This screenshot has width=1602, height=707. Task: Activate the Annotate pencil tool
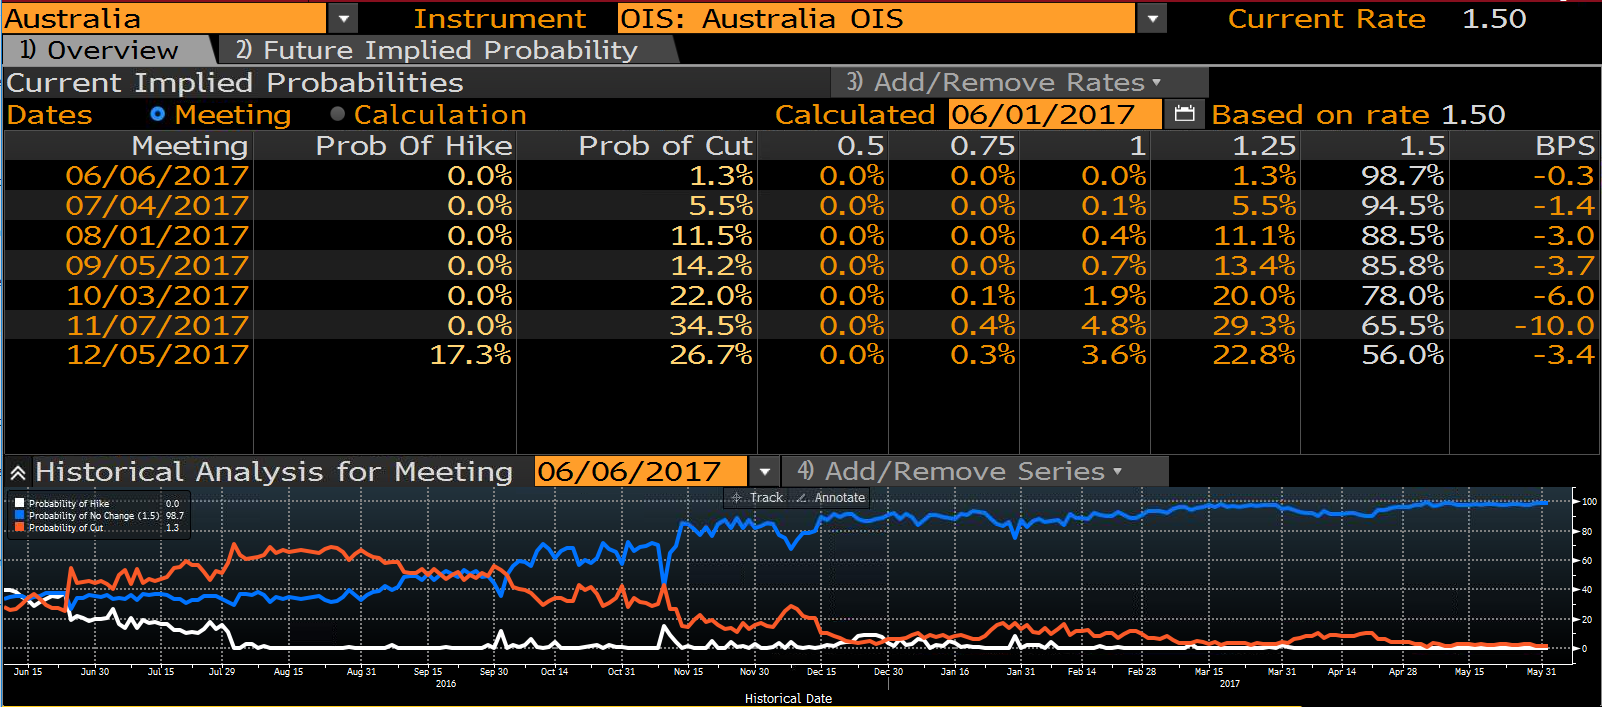coord(830,497)
